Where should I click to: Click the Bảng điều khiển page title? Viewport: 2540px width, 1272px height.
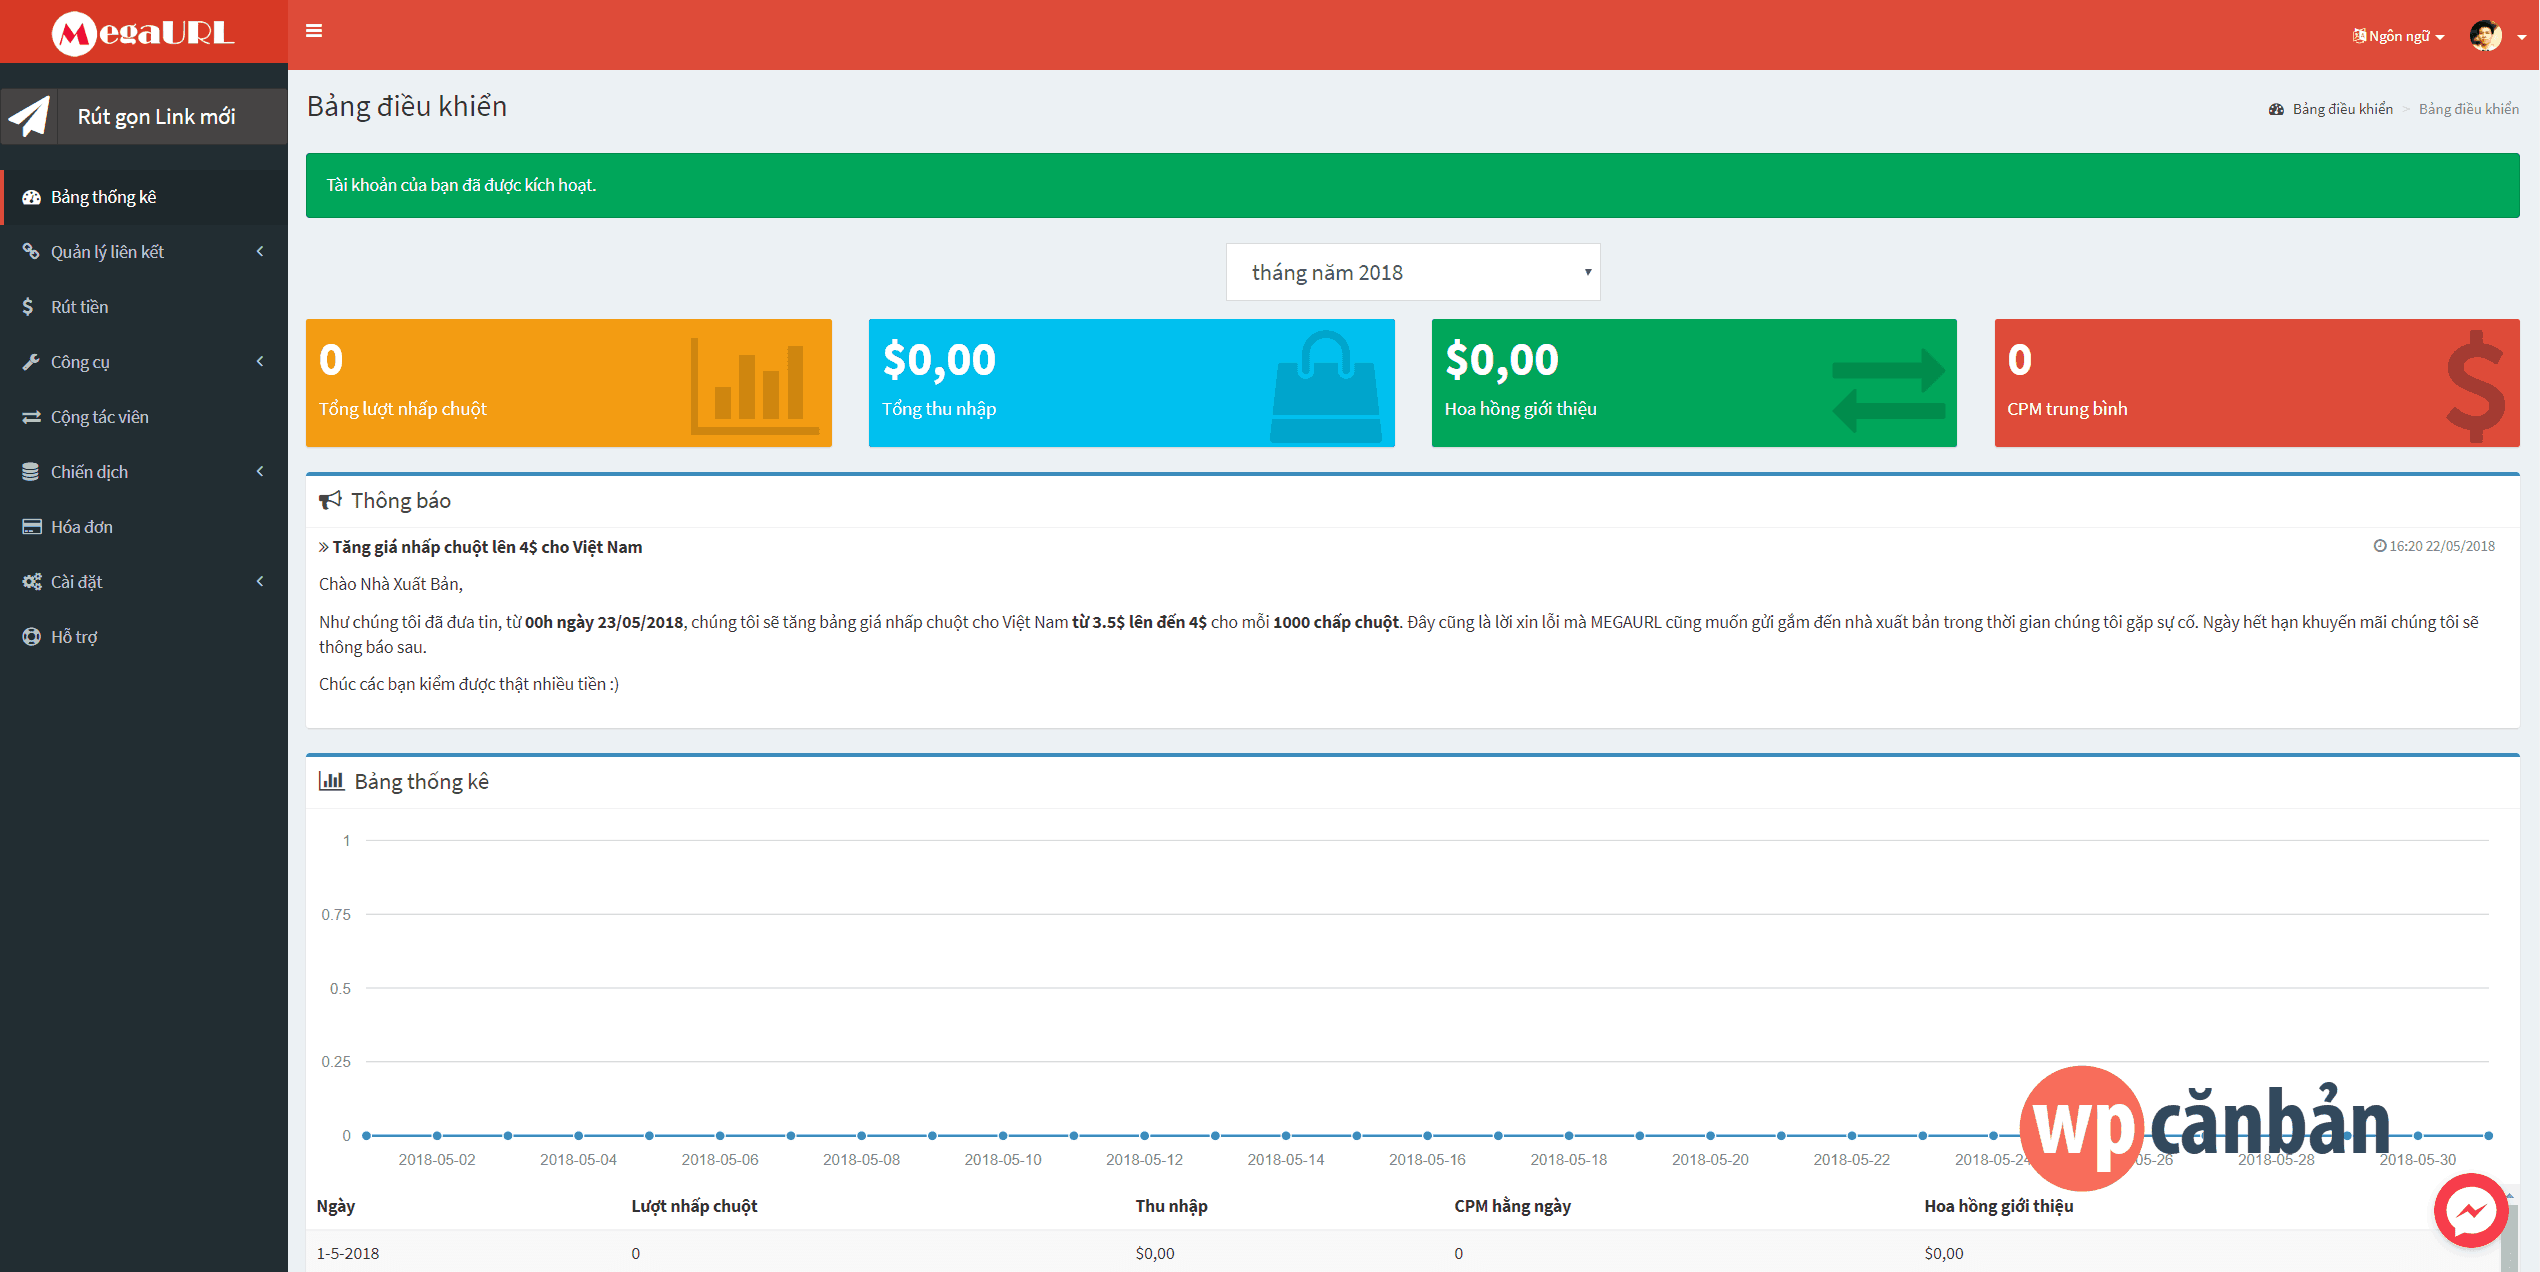tap(407, 106)
